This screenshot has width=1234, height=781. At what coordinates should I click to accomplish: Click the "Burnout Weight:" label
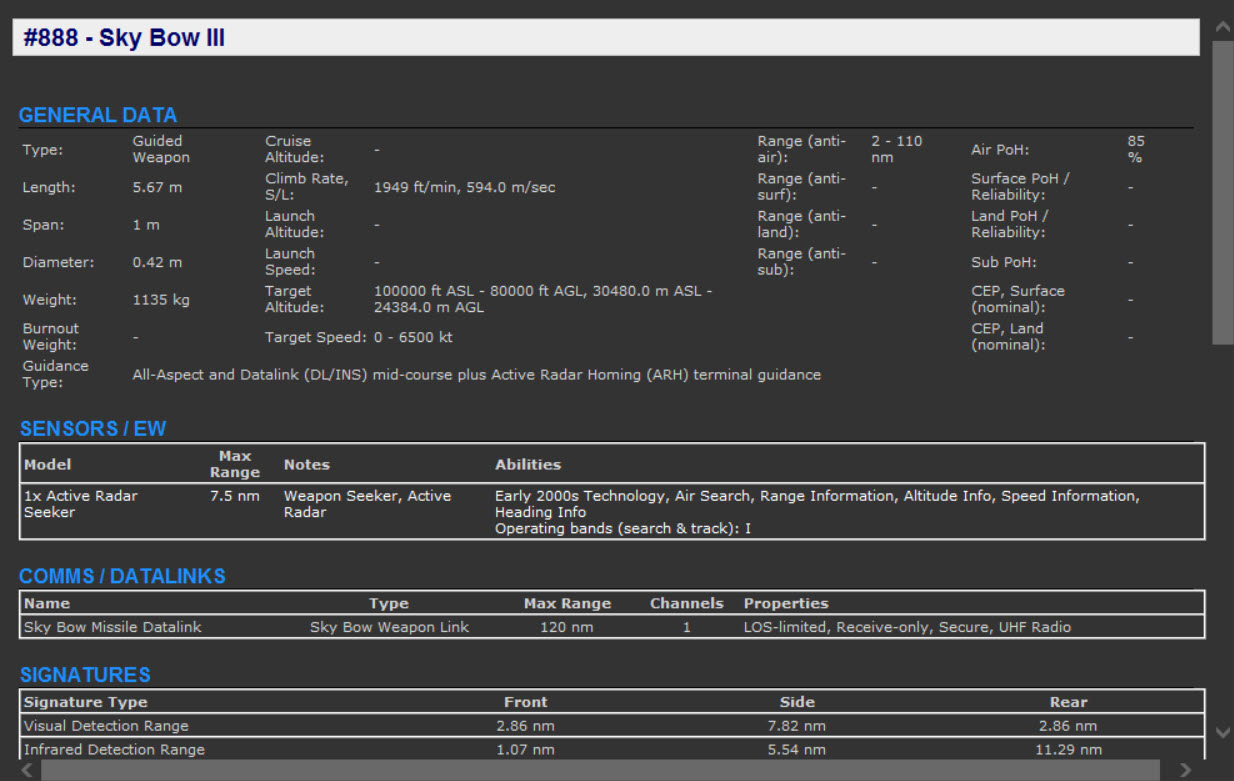(51, 337)
